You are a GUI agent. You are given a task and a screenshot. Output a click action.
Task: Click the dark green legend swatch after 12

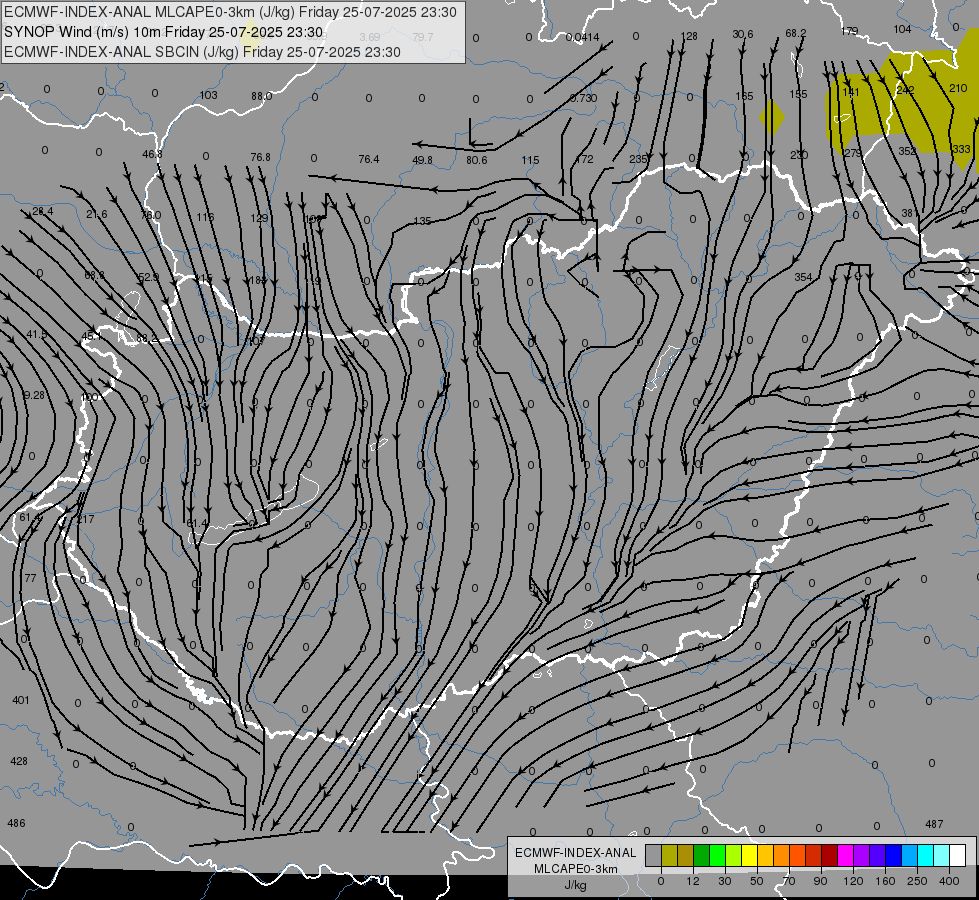(x=702, y=855)
